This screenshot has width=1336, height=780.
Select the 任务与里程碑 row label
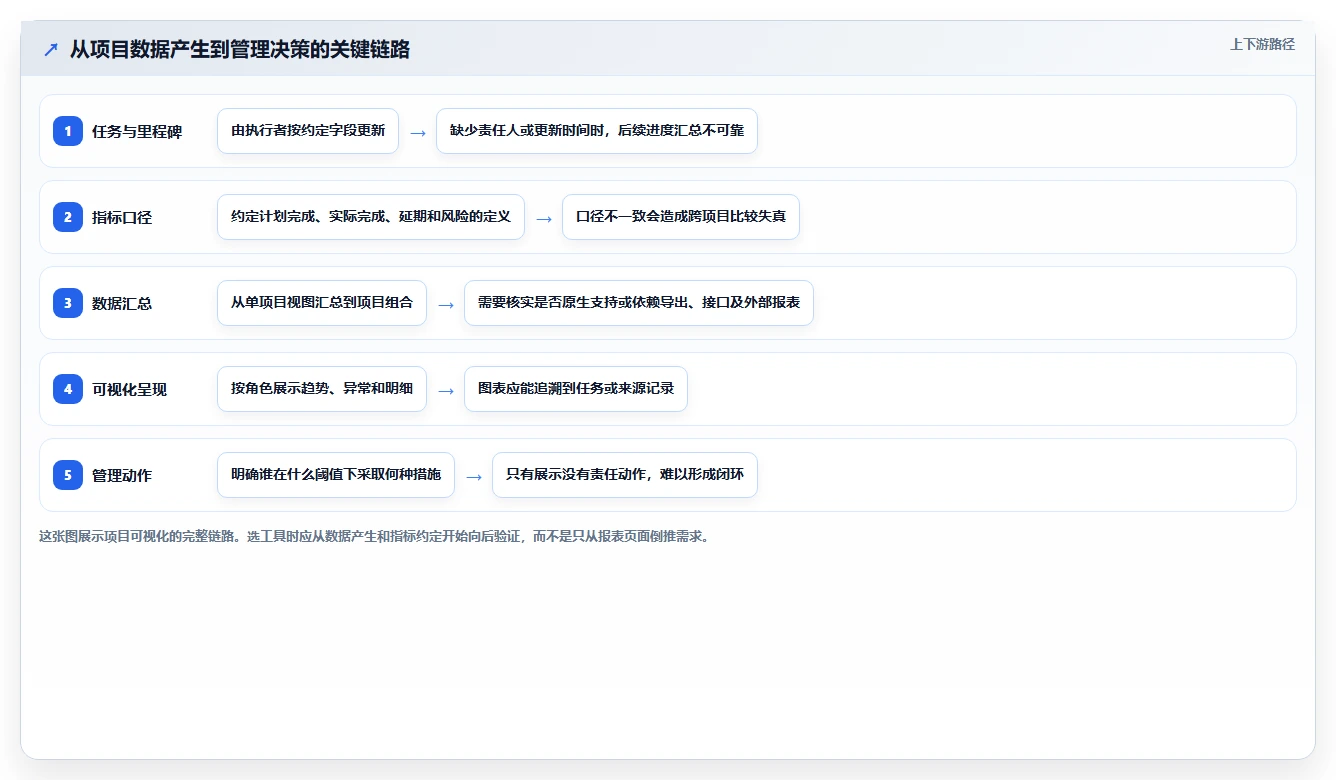click(137, 131)
